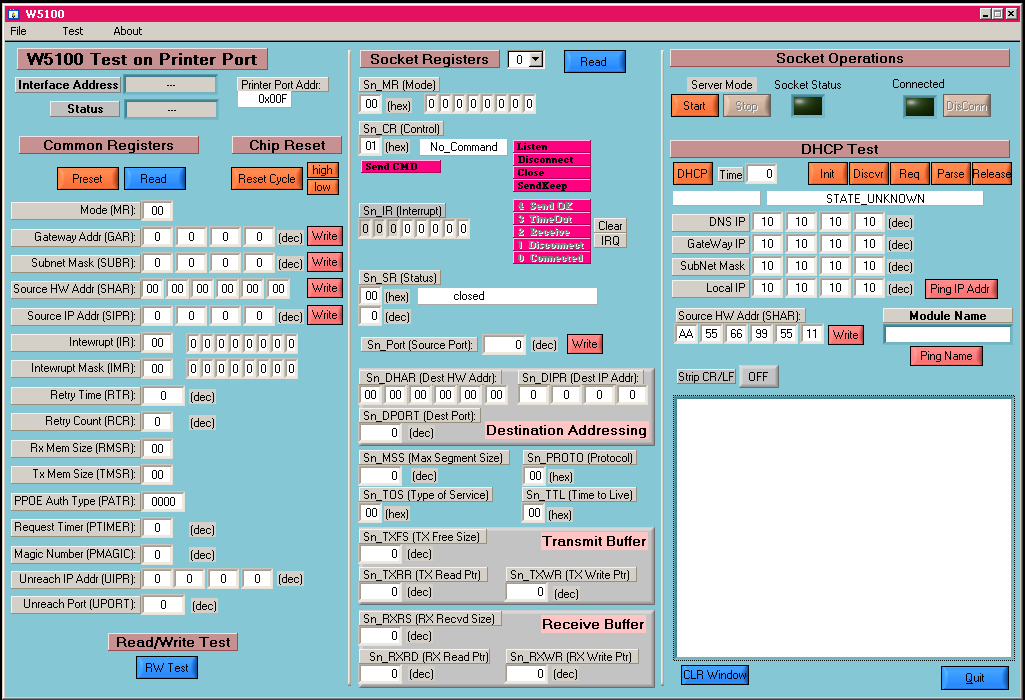Screen dimensions: 1025x700
Task: Click the 1 Disconnect interrupt flag
Action: [552, 245]
